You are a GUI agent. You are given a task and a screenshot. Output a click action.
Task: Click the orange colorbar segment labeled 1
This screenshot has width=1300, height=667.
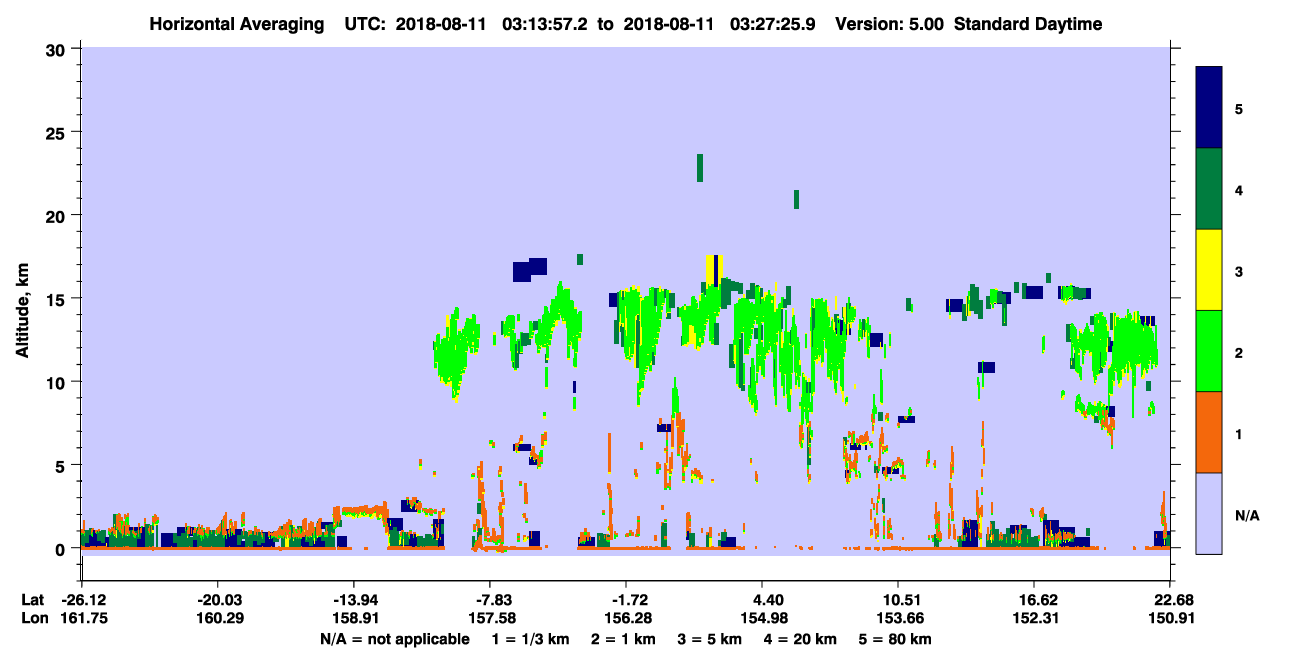click(x=1209, y=432)
